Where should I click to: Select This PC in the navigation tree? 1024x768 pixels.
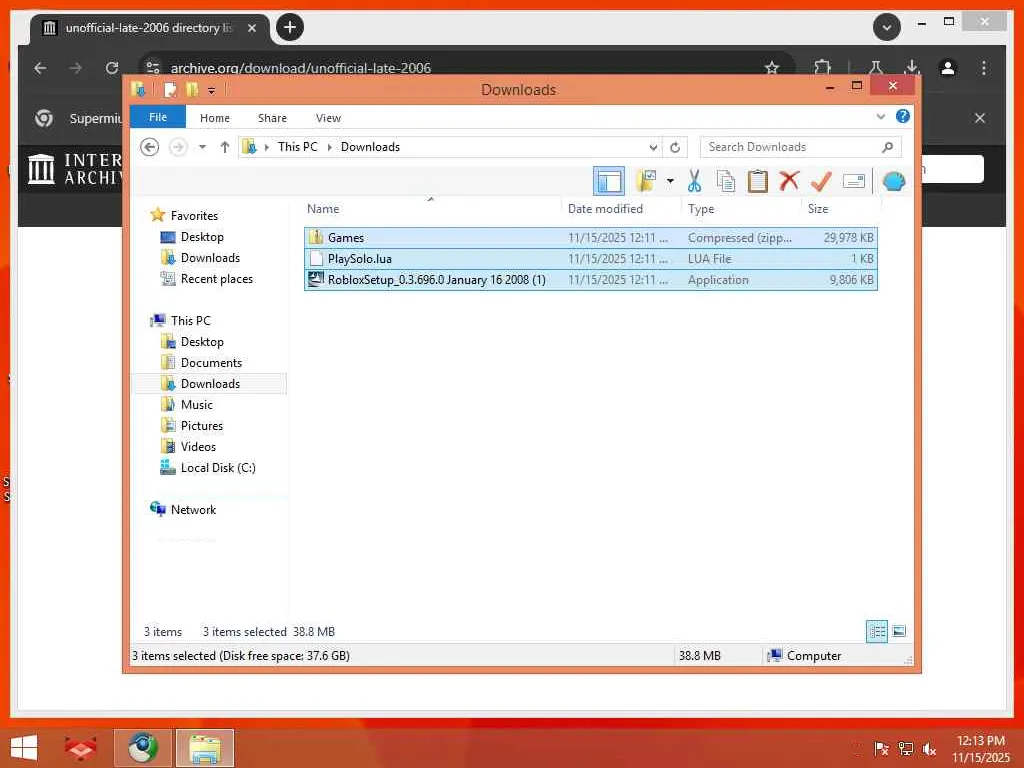point(191,321)
